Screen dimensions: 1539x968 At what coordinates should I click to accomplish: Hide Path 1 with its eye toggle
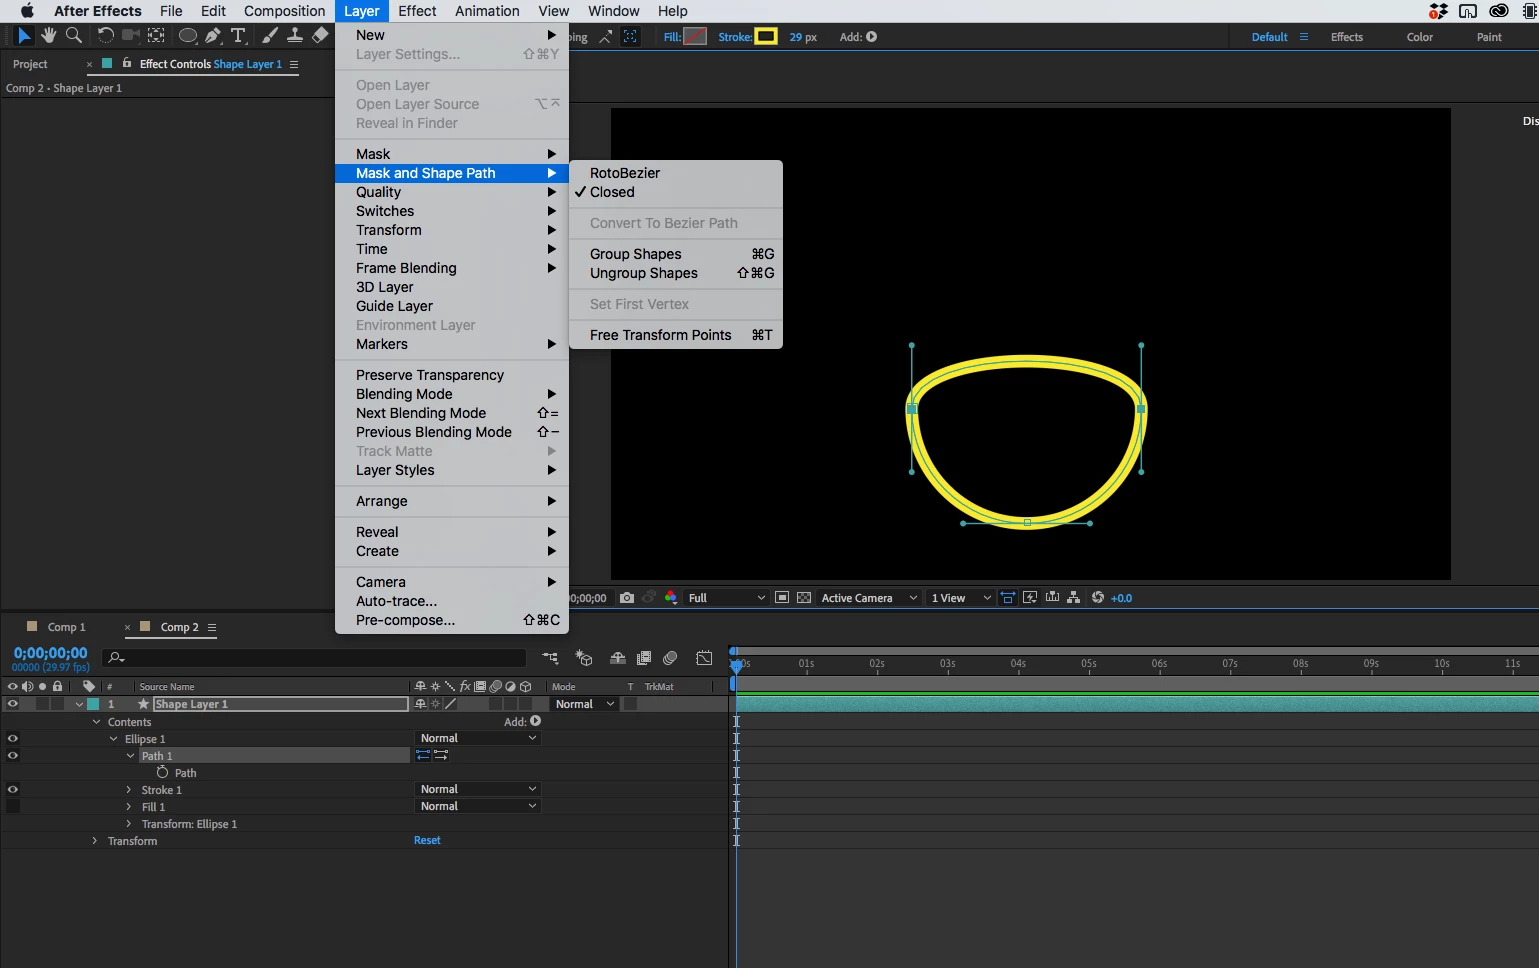tap(13, 756)
